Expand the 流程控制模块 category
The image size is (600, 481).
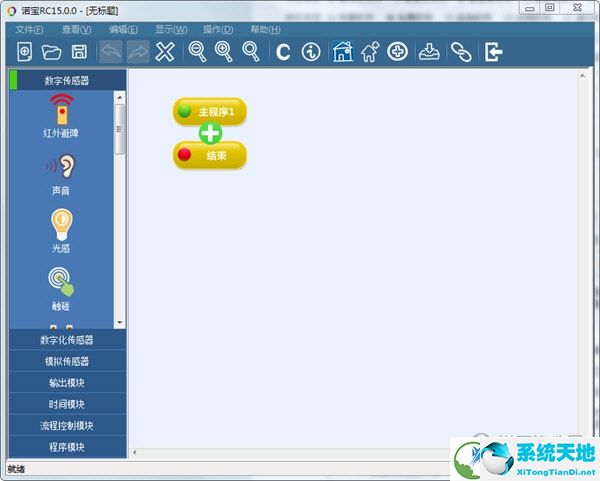68,426
